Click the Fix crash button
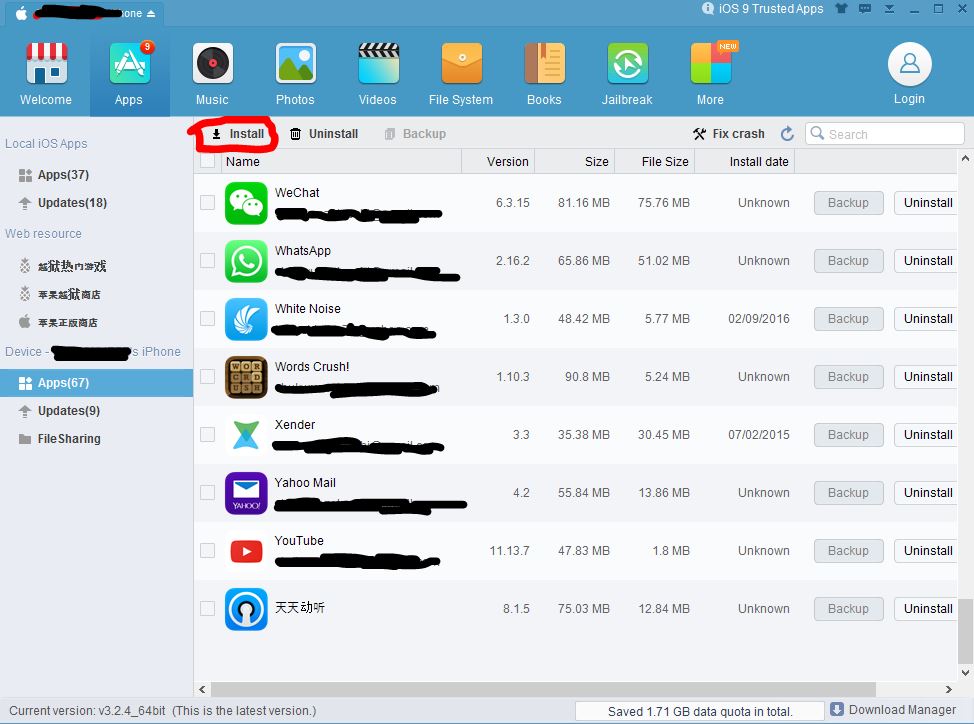 coord(729,133)
